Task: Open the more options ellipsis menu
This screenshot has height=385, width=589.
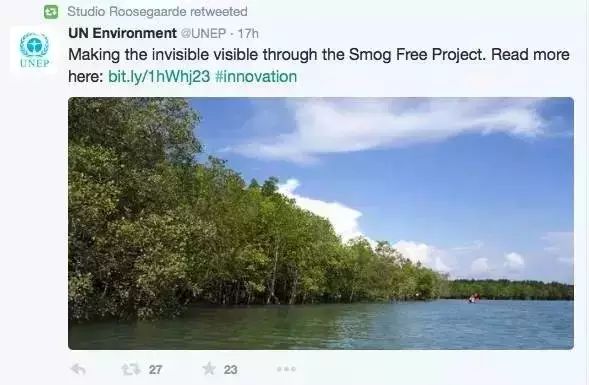Action: tap(286, 369)
